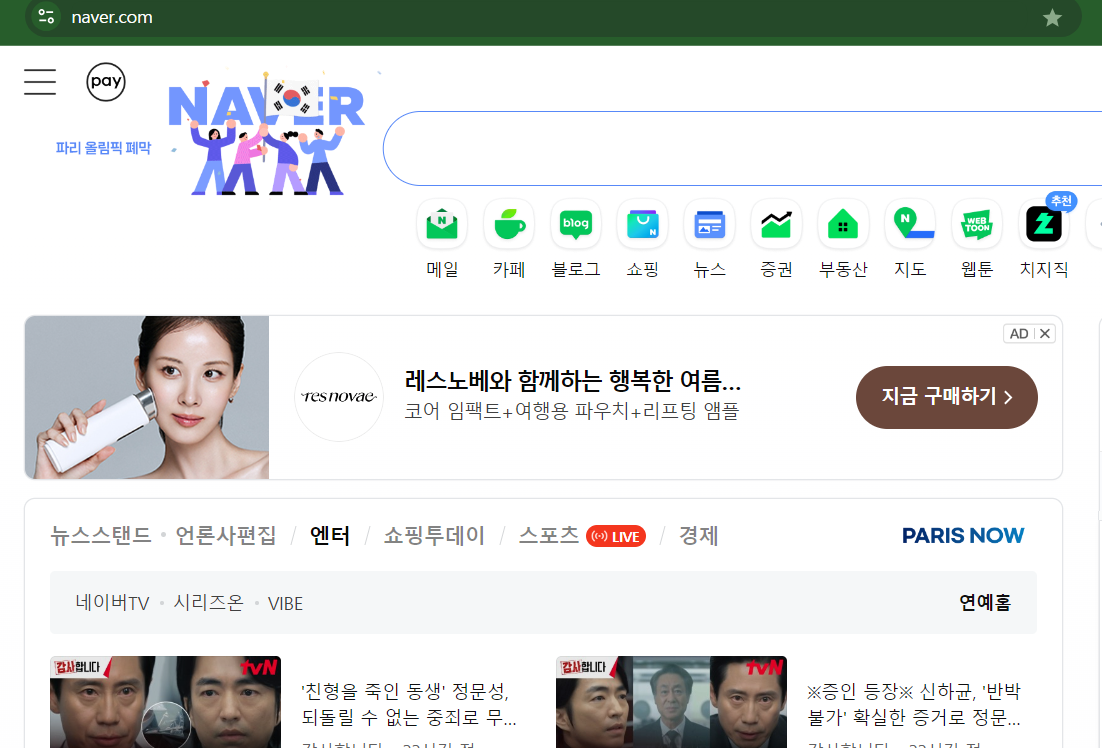Click the res novae brand logo
This screenshot has height=748, width=1102.
(339, 396)
